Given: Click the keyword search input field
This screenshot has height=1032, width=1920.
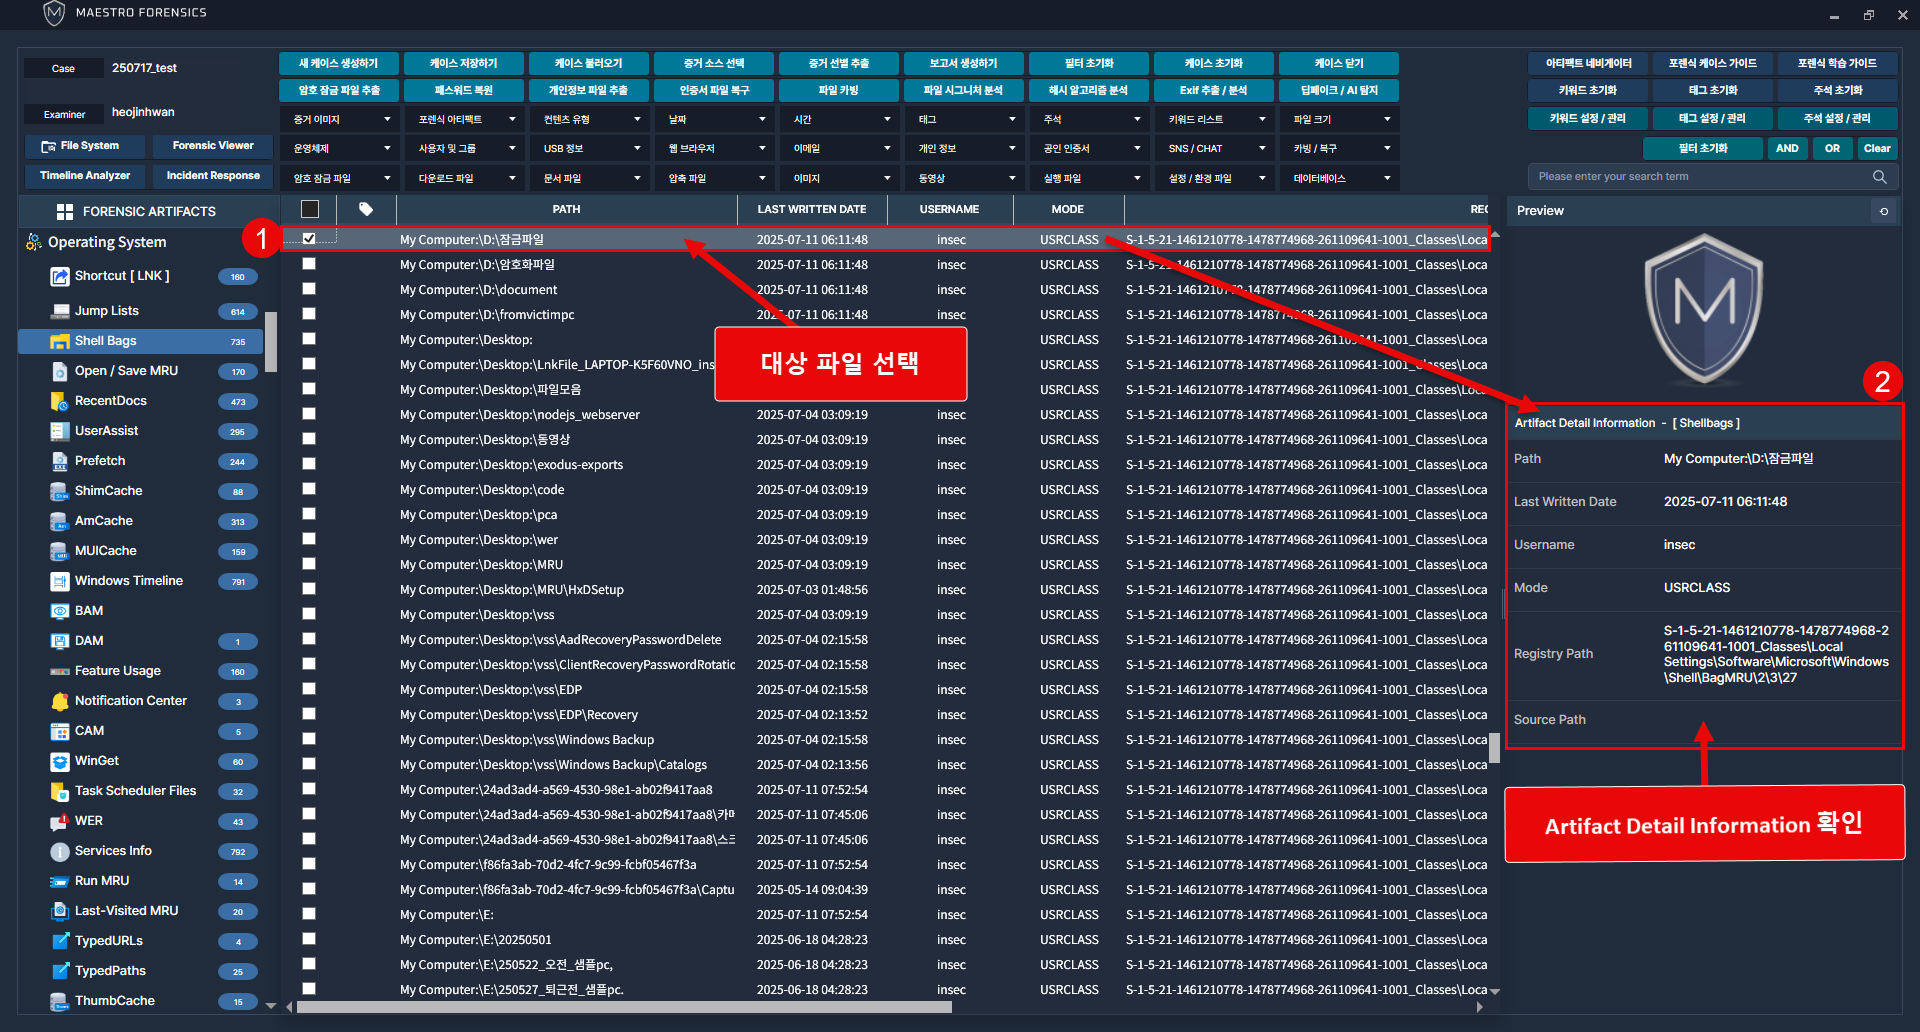Looking at the screenshot, I should 1700,177.
